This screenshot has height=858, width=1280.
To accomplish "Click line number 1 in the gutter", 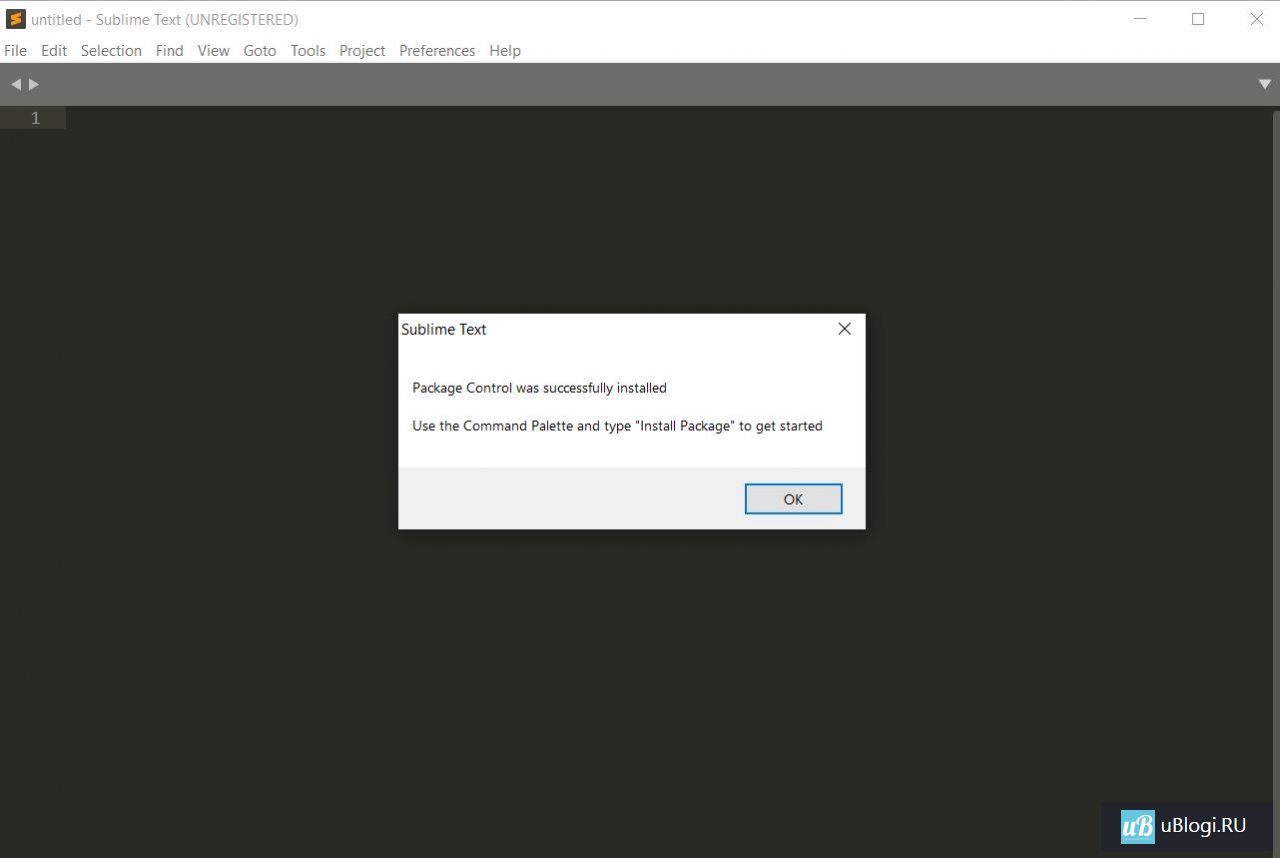I will coord(35,118).
